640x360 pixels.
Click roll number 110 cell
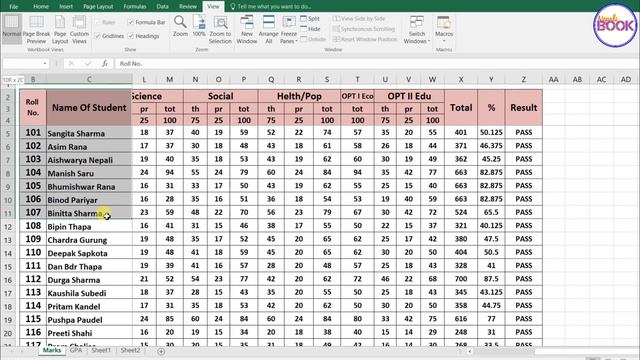[x=33, y=253]
